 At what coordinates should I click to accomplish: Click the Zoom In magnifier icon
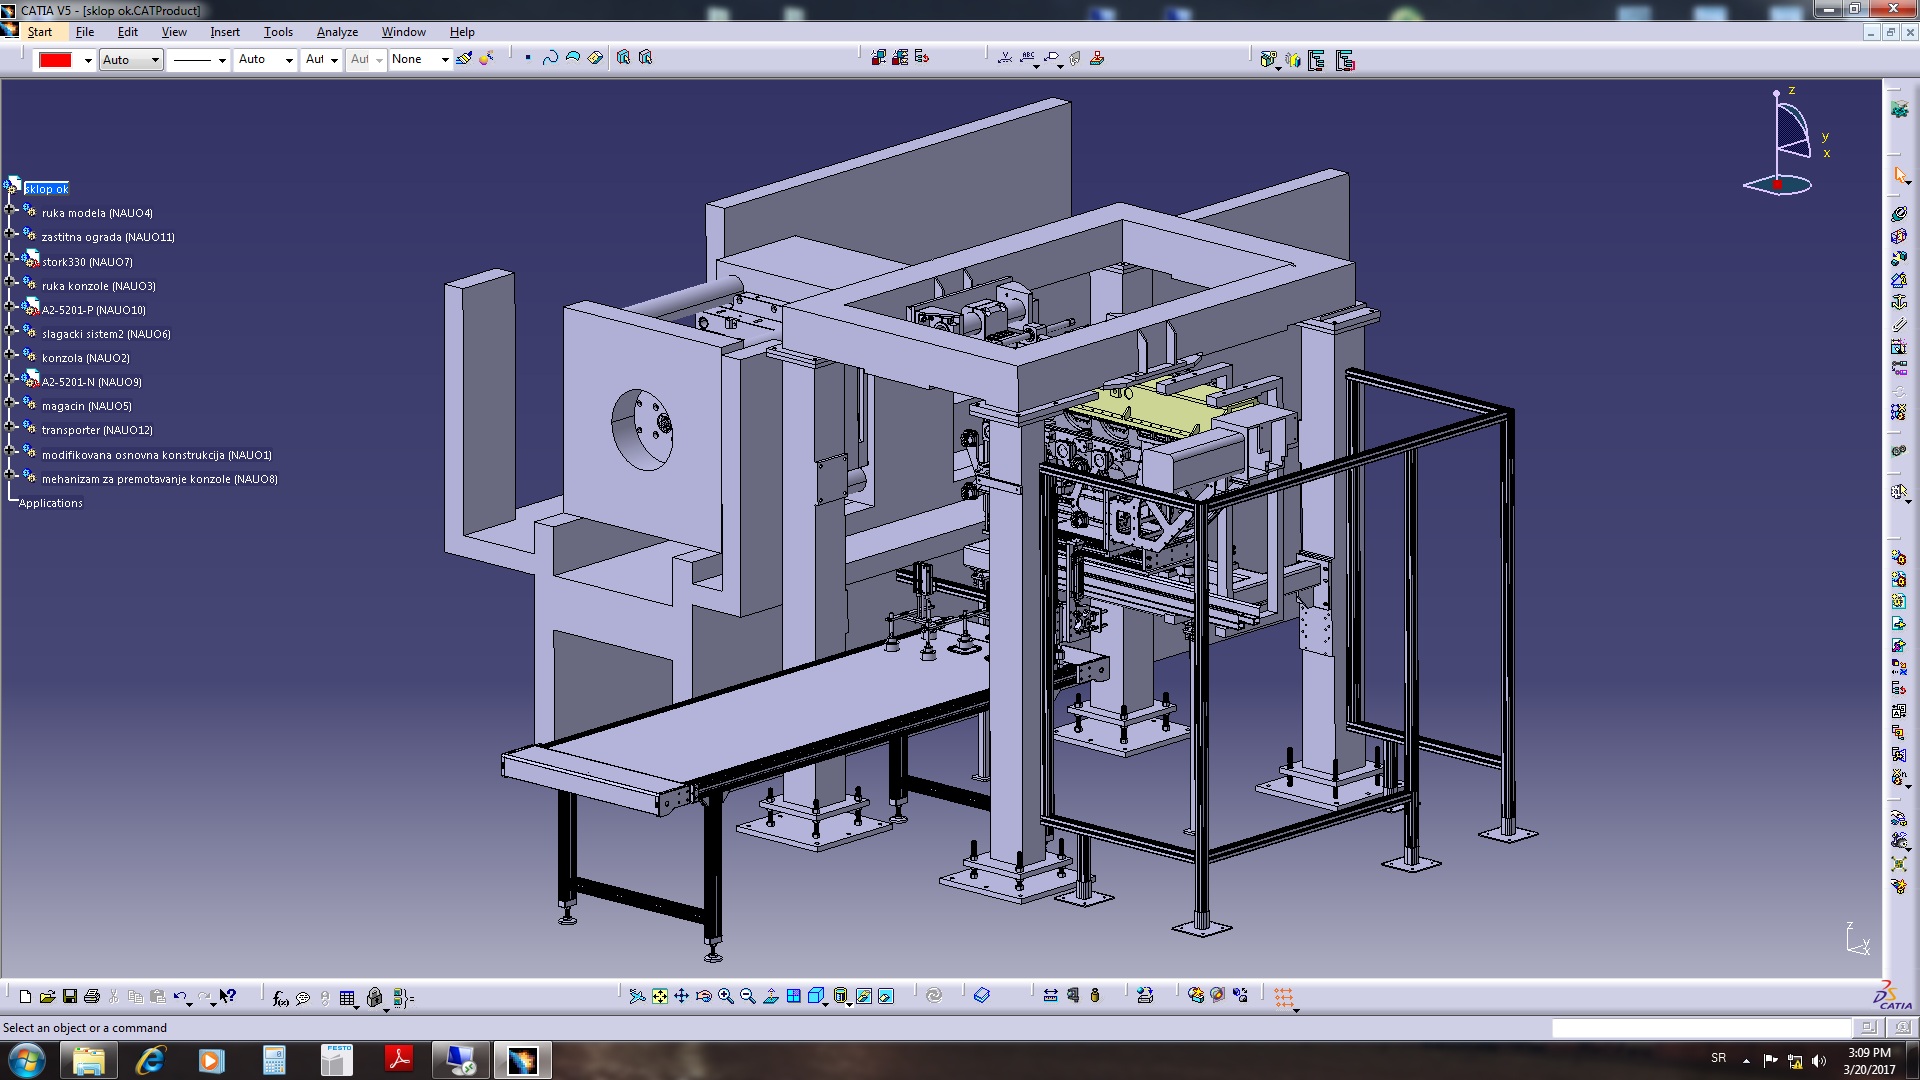coord(726,996)
